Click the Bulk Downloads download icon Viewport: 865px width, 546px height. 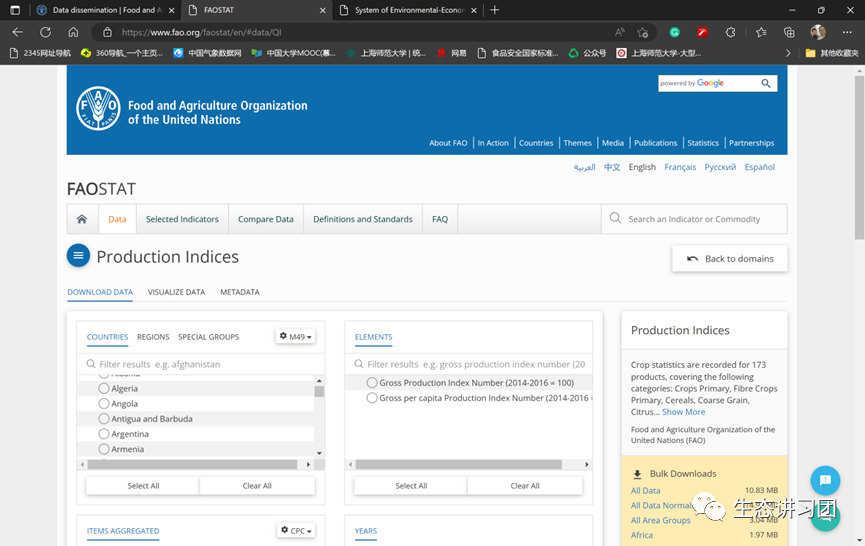tap(637, 474)
